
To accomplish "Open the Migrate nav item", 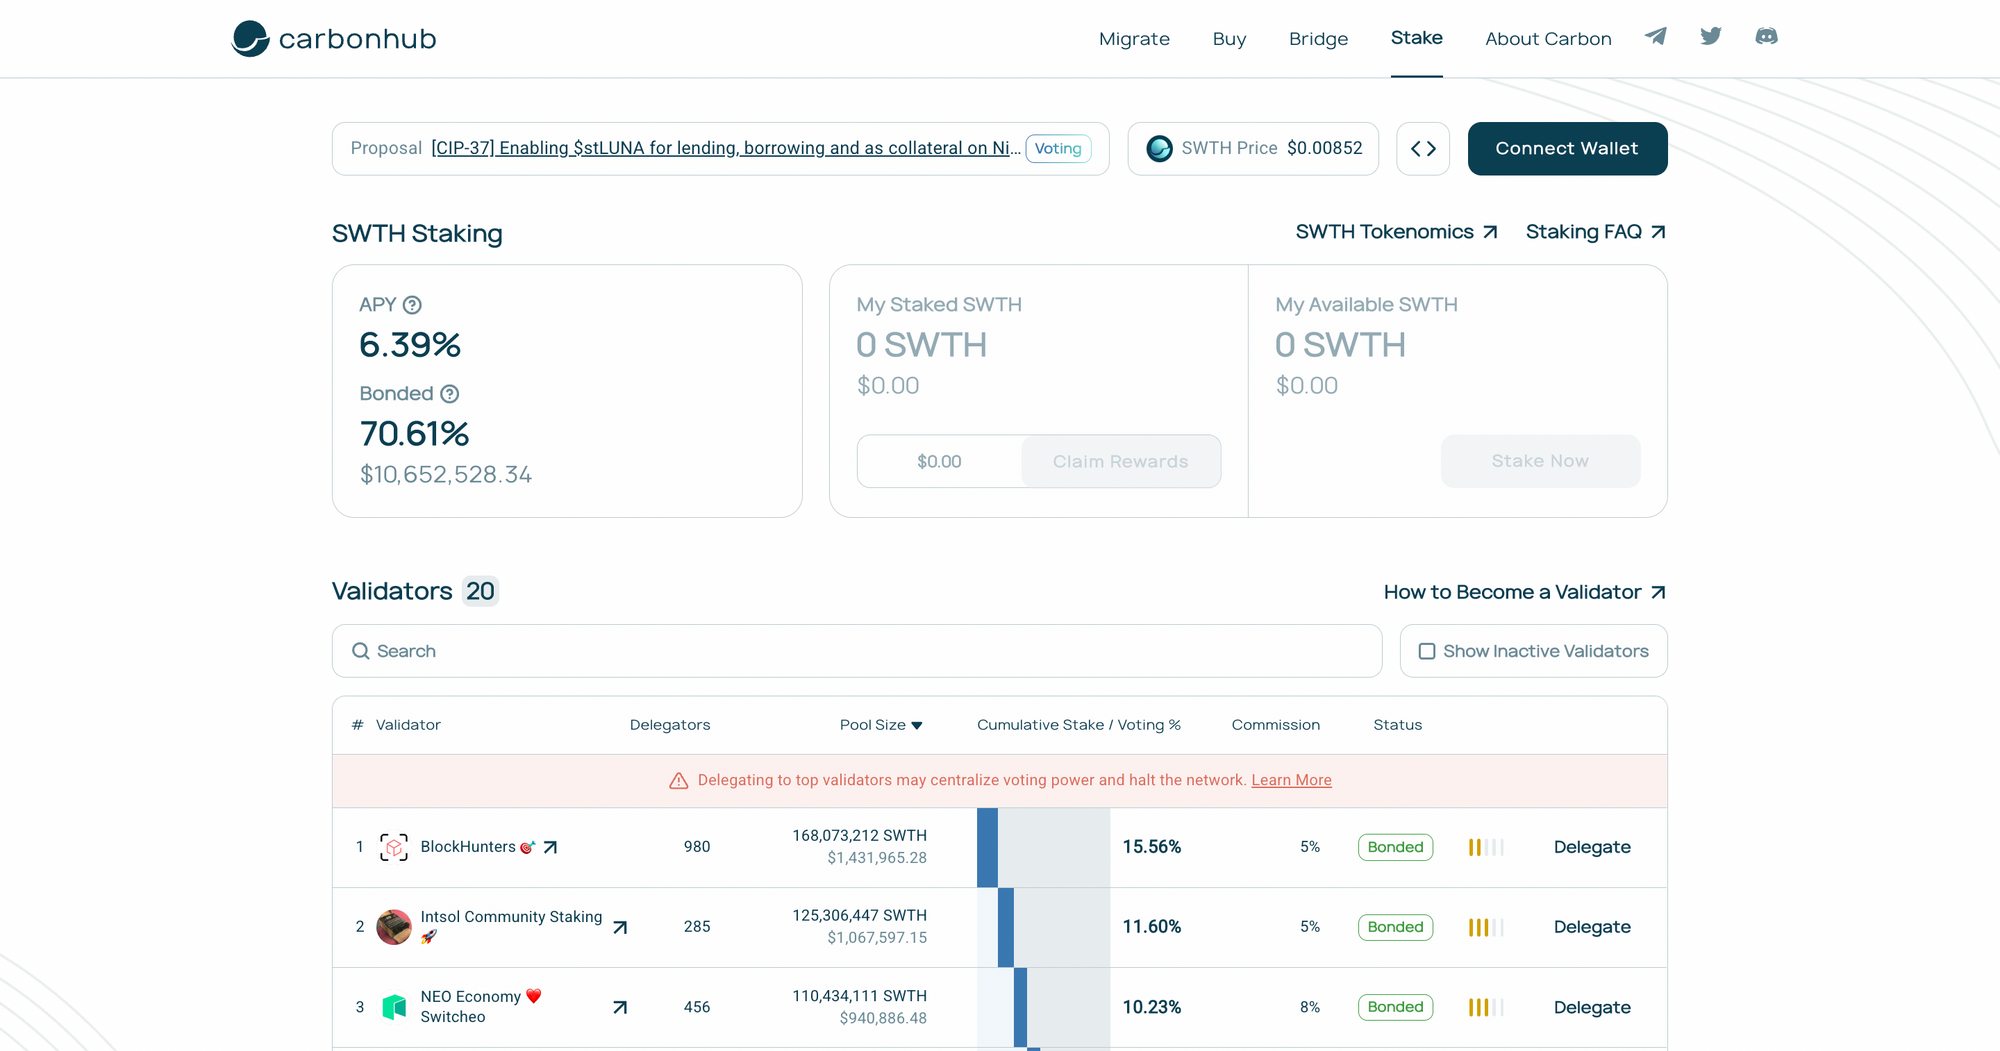I will 1134,39.
